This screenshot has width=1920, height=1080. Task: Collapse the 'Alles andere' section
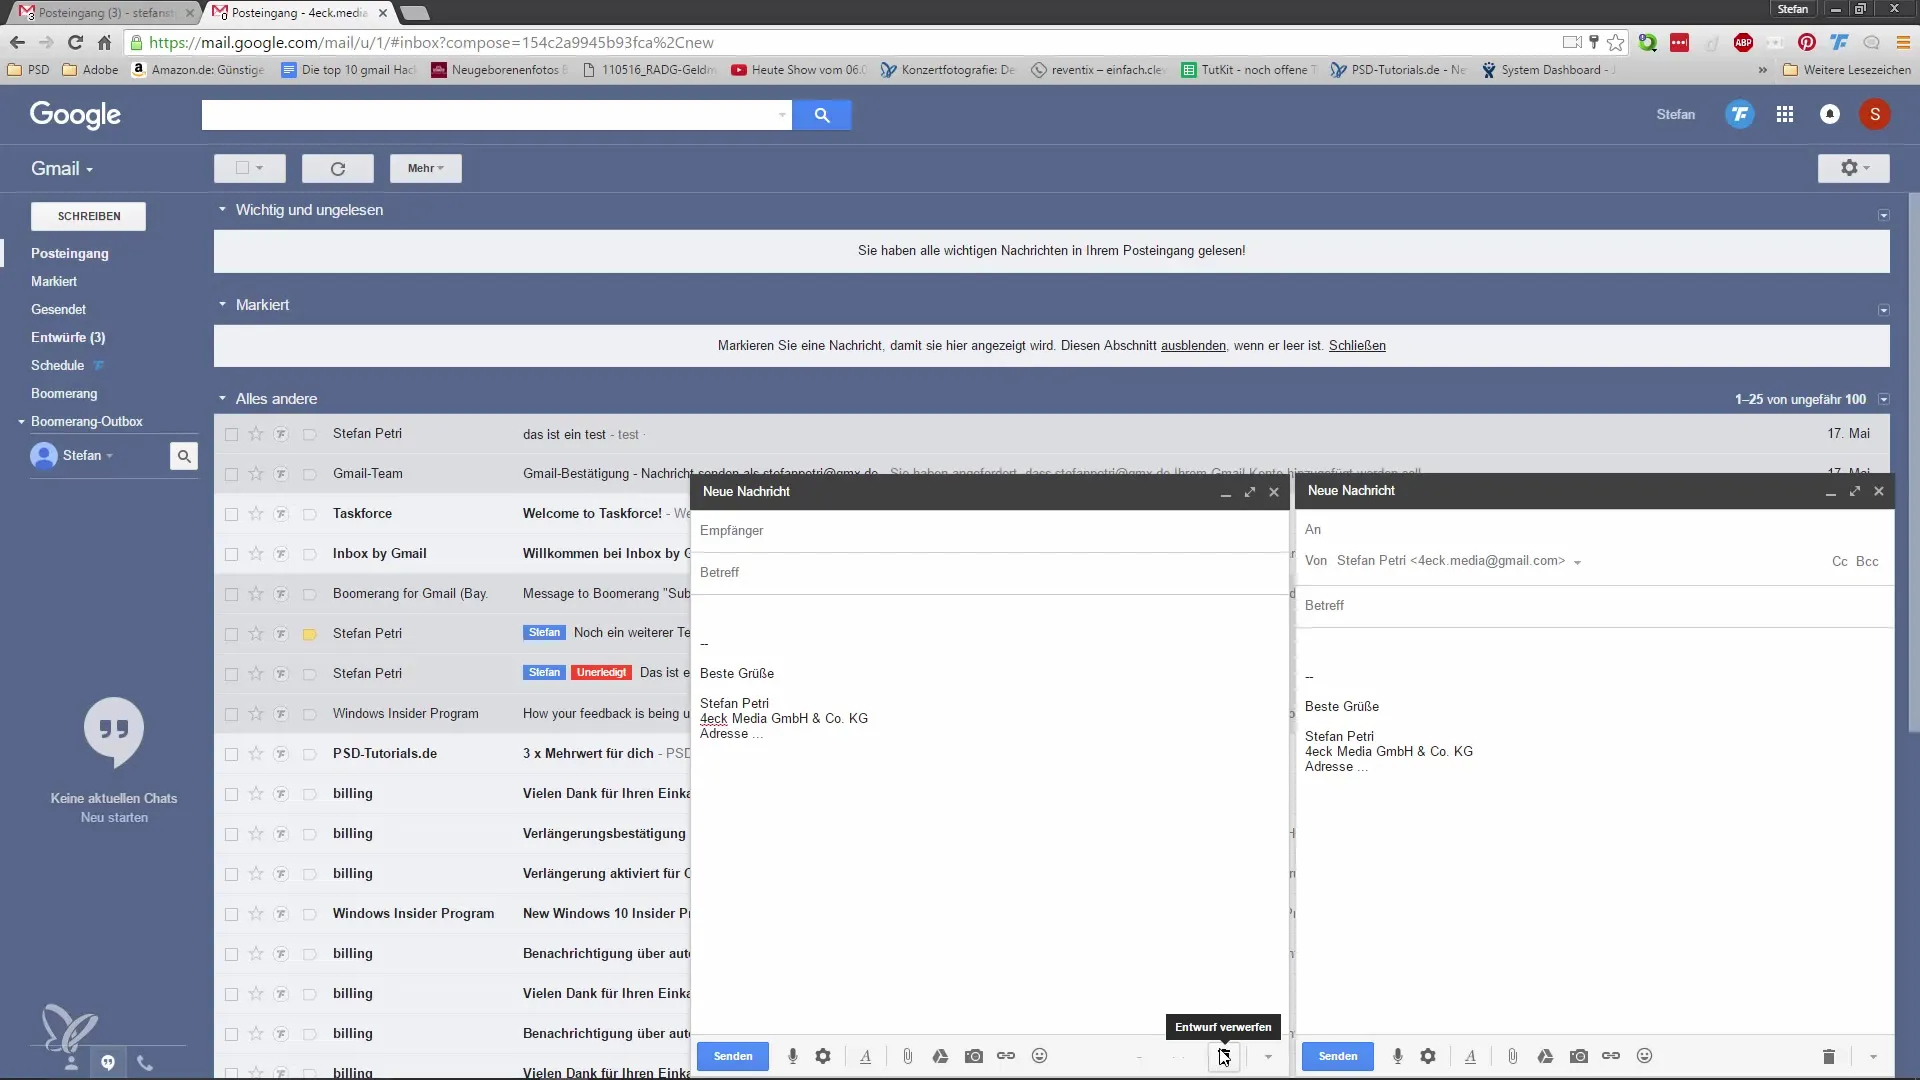pyautogui.click(x=222, y=399)
